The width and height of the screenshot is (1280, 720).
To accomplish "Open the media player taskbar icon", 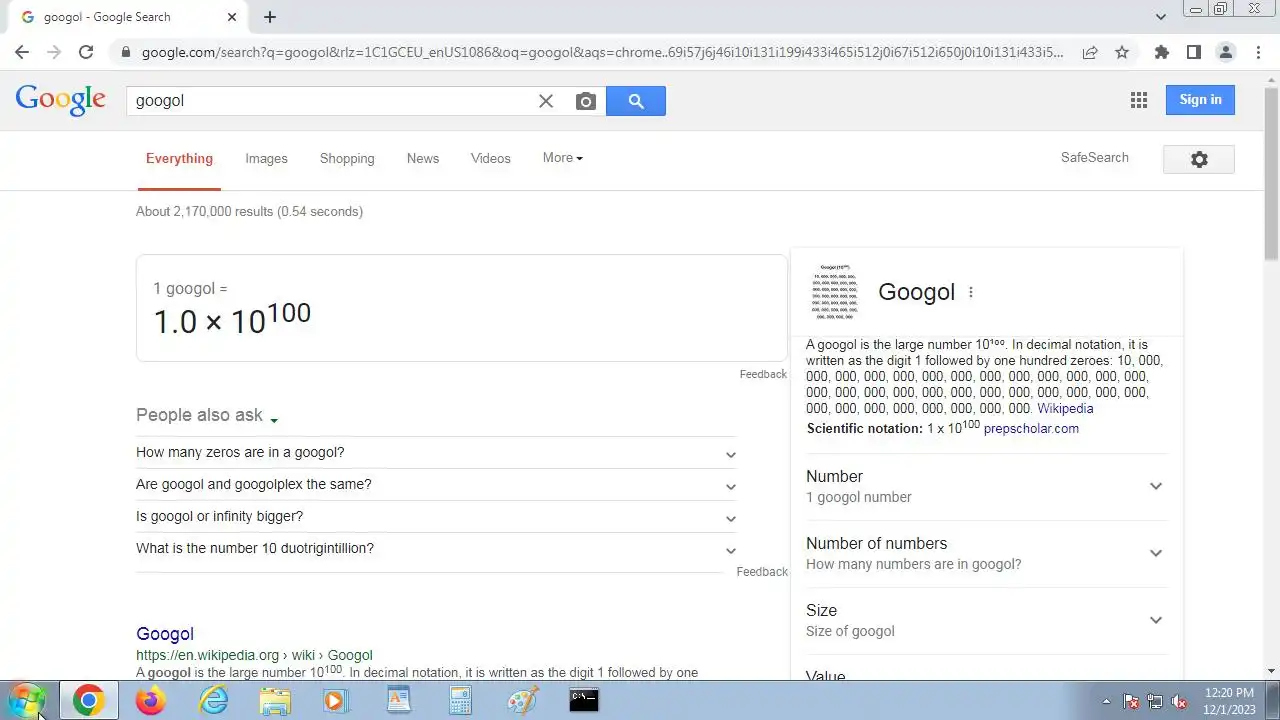I will tap(336, 701).
